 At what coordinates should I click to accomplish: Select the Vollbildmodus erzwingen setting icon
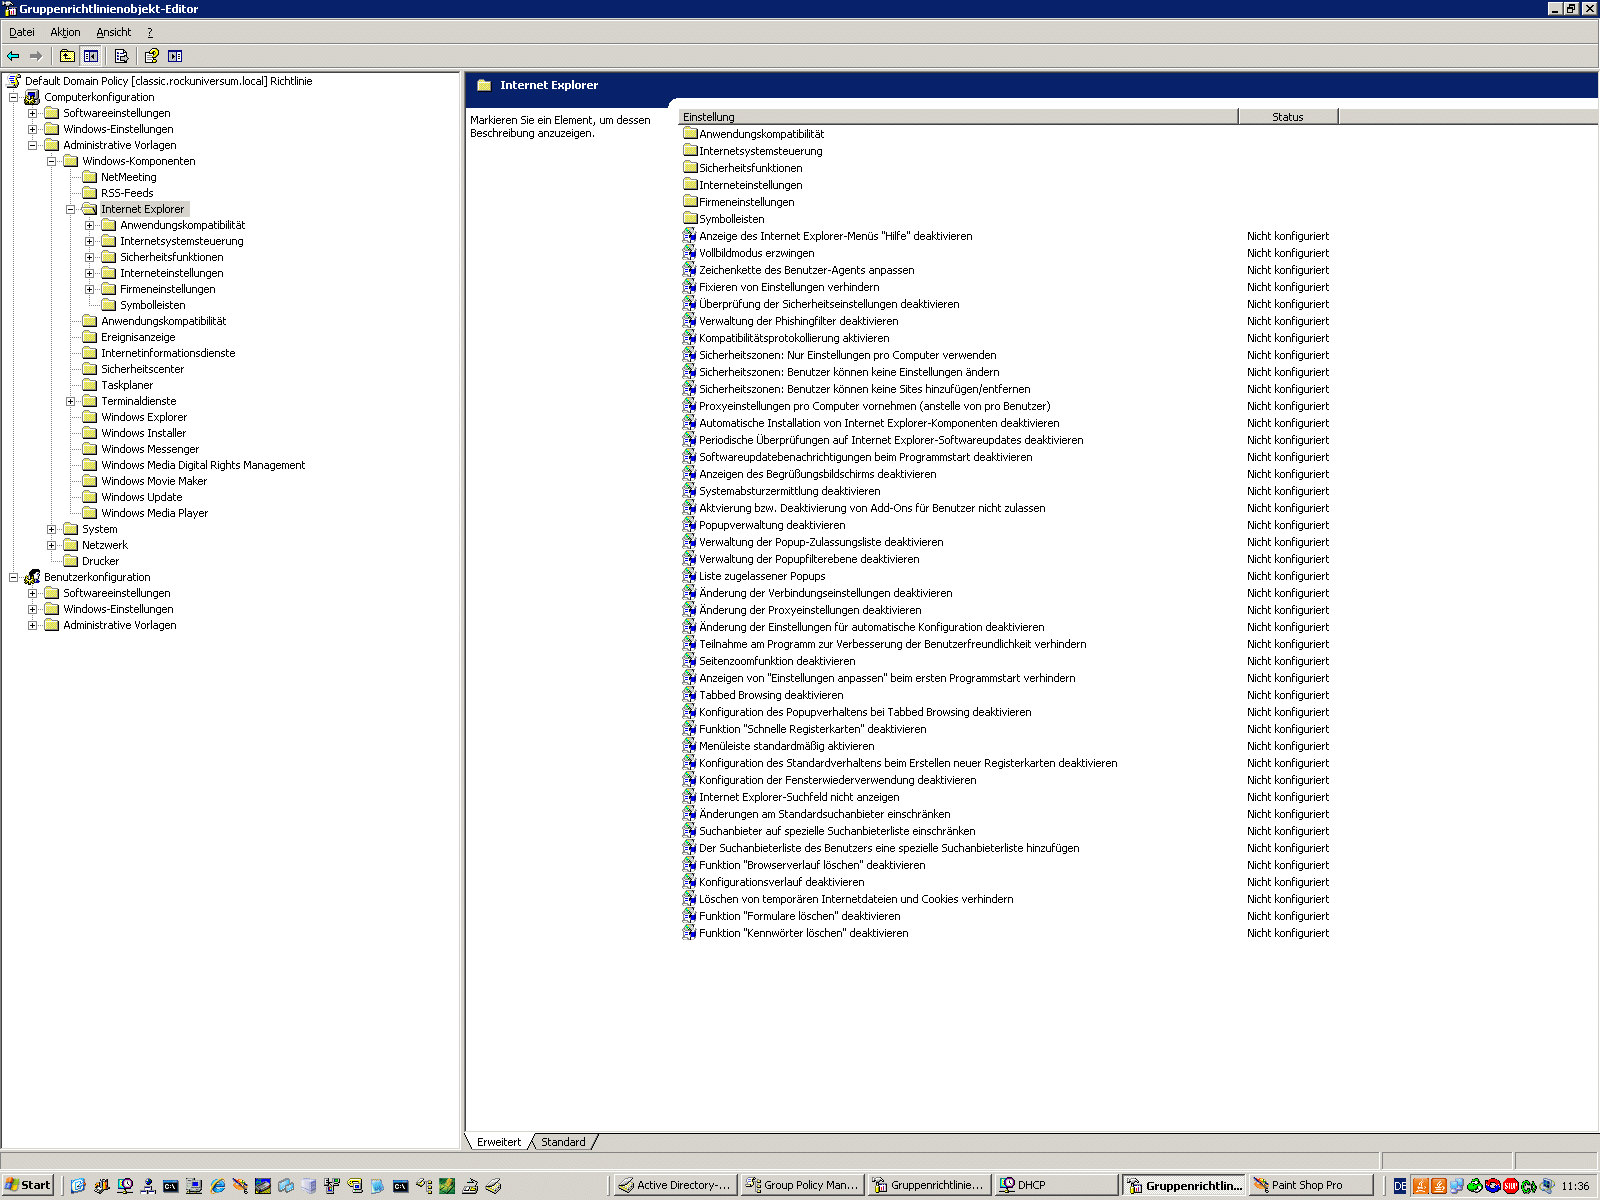click(689, 253)
